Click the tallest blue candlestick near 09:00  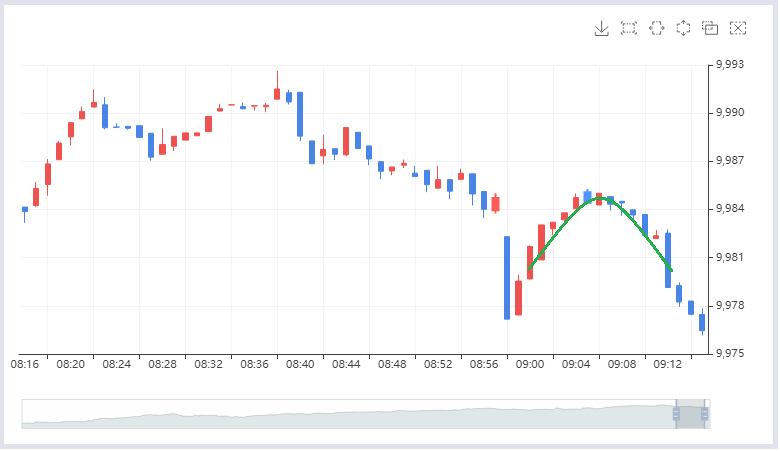point(507,277)
